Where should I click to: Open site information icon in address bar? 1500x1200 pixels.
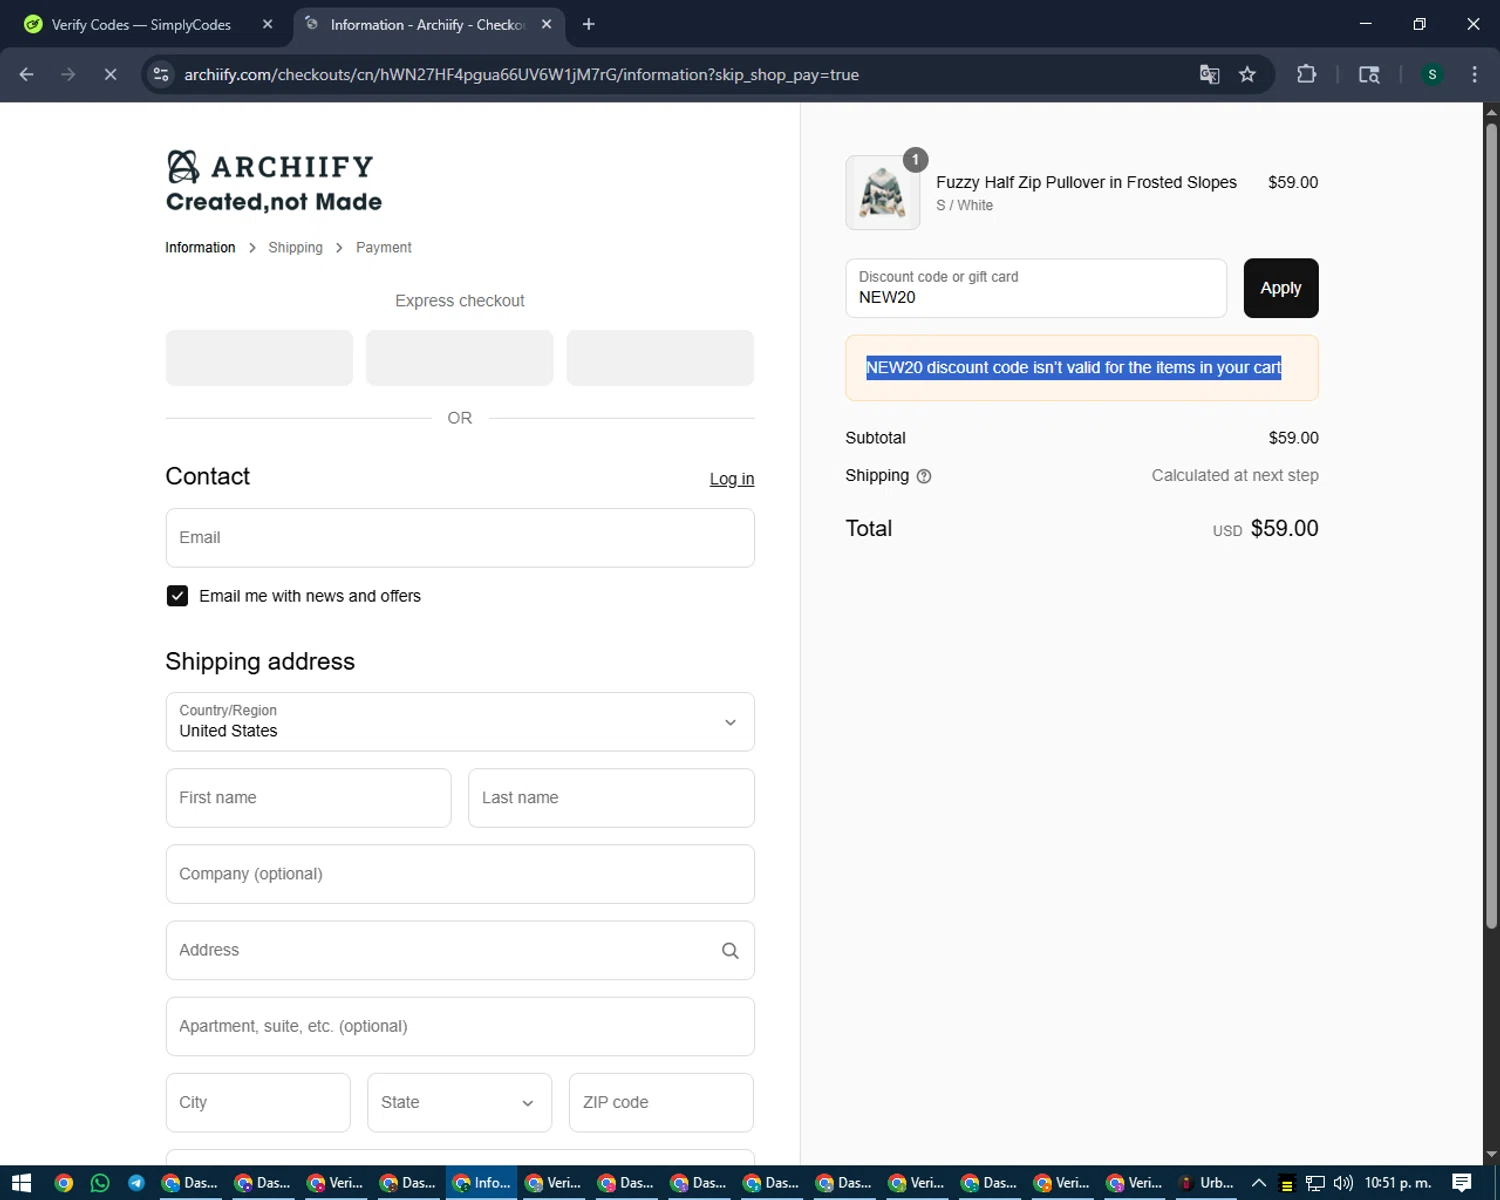161,74
